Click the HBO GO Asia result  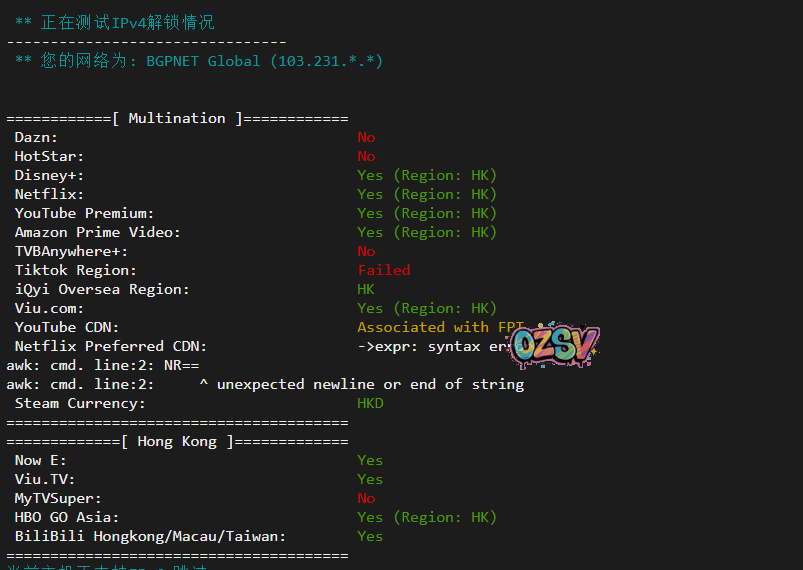(x=427, y=517)
